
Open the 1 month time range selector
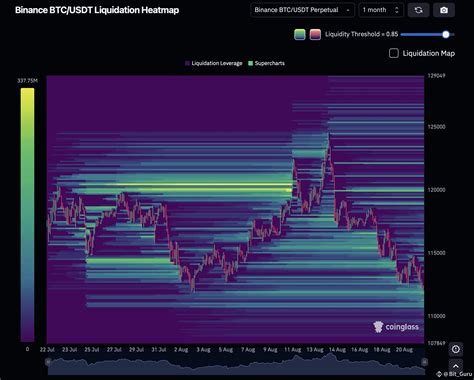[381, 10]
